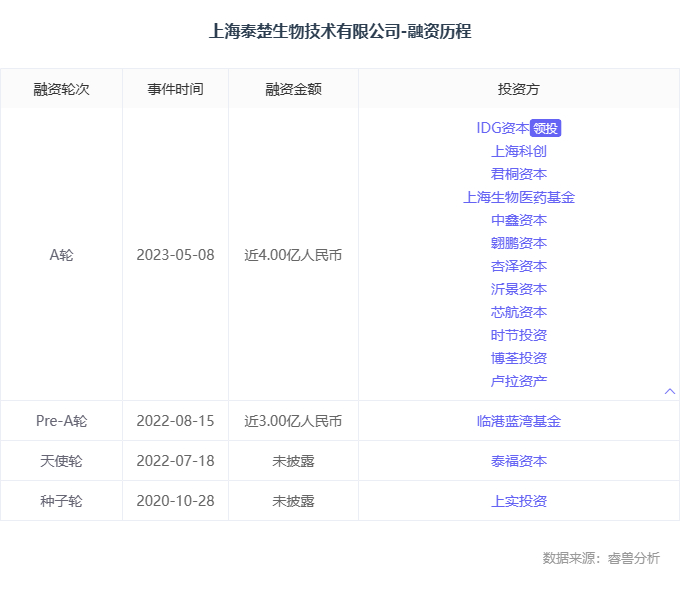The width and height of the screenshot is (680, 594).
Task: Click the 数据来源：睿兽分析 footer text
Action: [602, 558]
